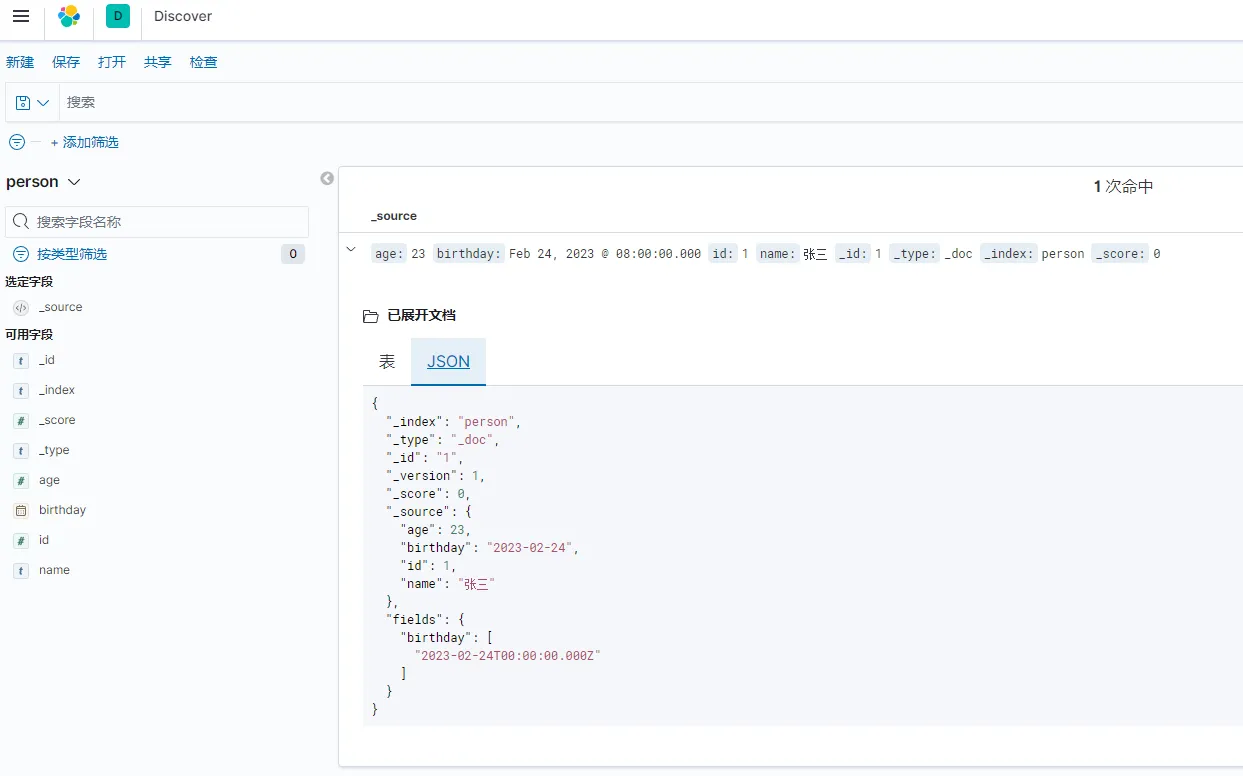Click the birthday date type icon
Screen dimensions: 1243x776
[21, 510]
